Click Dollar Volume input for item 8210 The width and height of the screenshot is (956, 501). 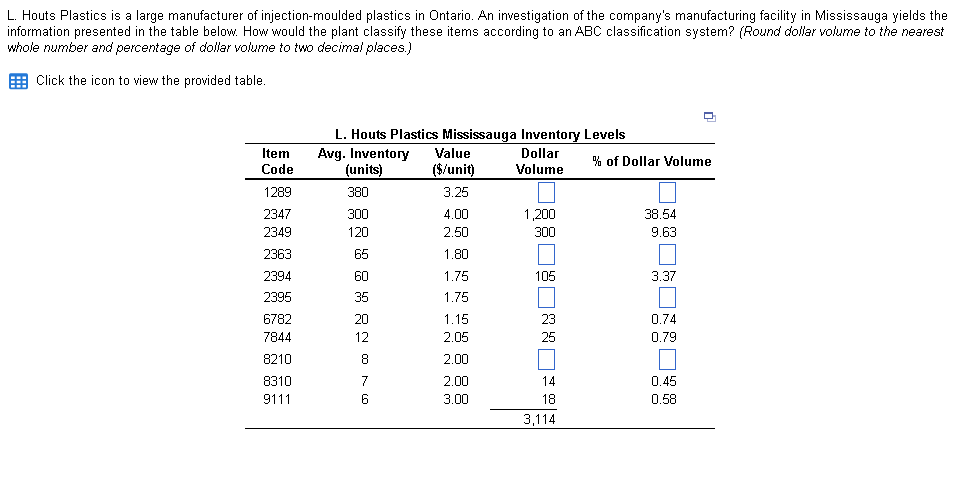click(546, 359)
